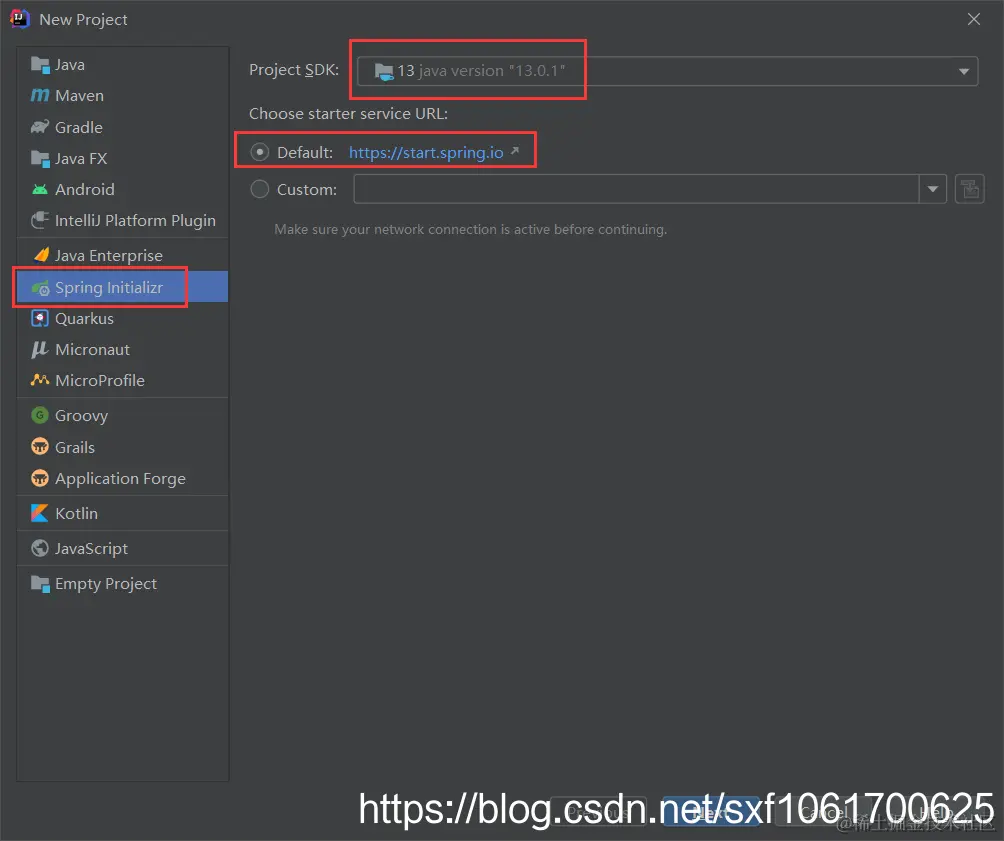
Task: Click the Java FX folder icon
Action: click(x=40, y=158)
